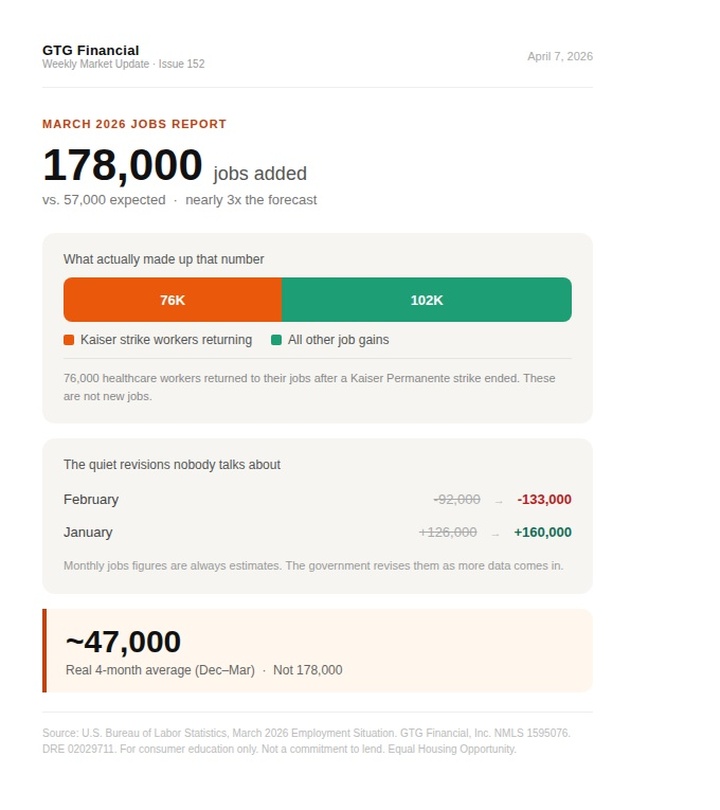This screenshot has width=720, height=810.
Task: Click the 178,000 headline number
Action: pyautogui.click(x=122, y=166)
